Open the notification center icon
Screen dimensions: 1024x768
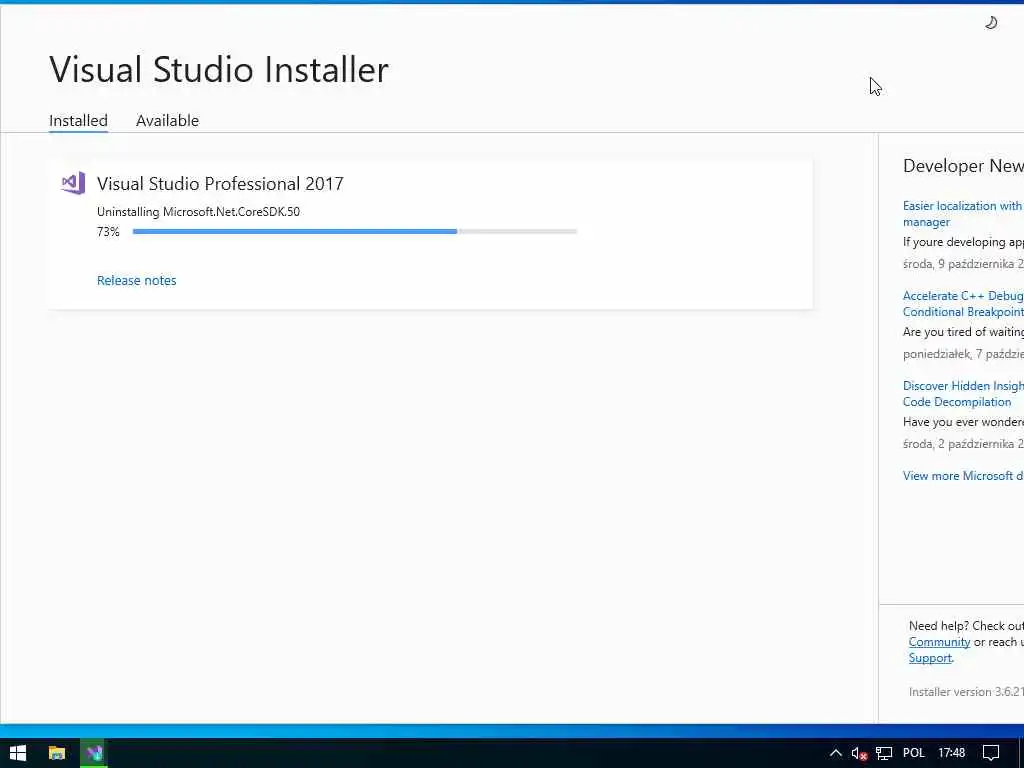(x=991, y=753)
